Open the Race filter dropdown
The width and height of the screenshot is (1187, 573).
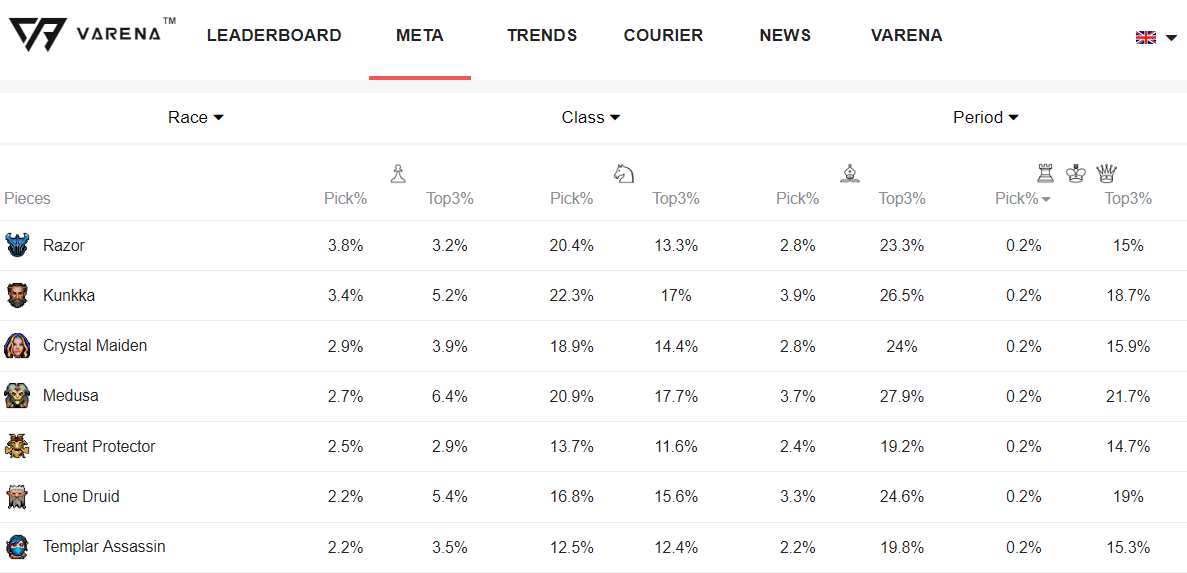196,118
